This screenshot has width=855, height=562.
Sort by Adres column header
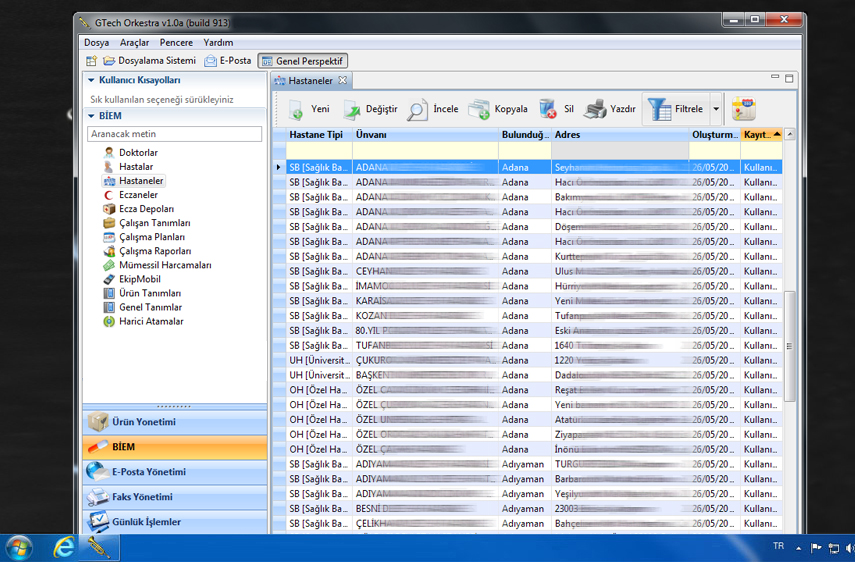click(x=621, y=135)
